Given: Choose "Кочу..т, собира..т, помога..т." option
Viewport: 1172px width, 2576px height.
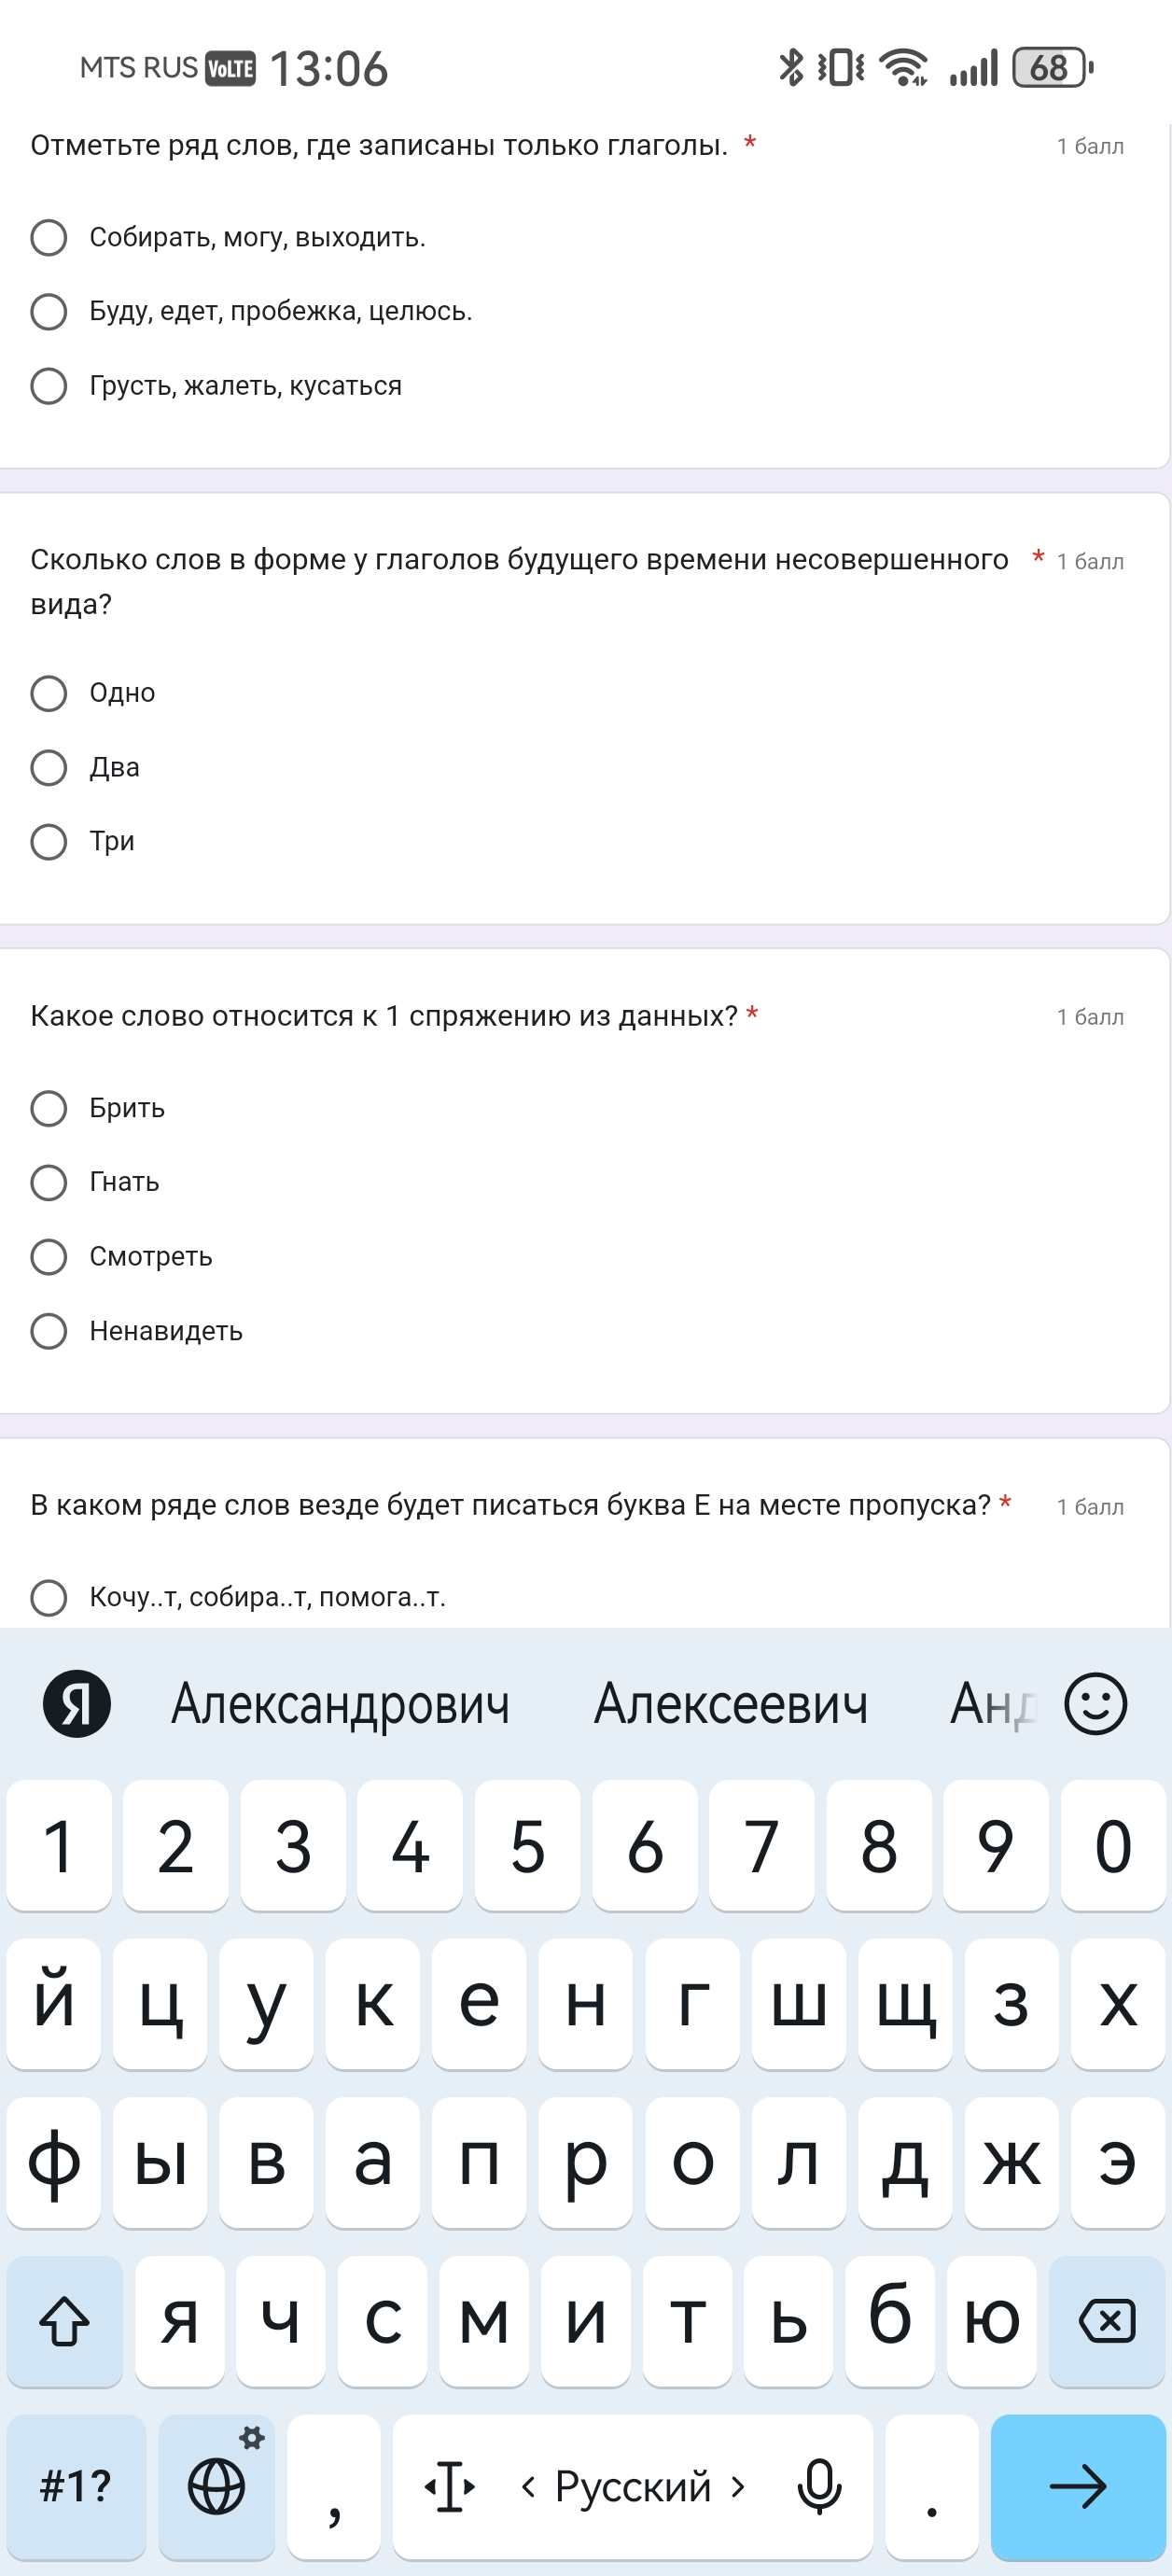Looking at the screenshot, I should pyautogui.click(x=49, y=1597).
